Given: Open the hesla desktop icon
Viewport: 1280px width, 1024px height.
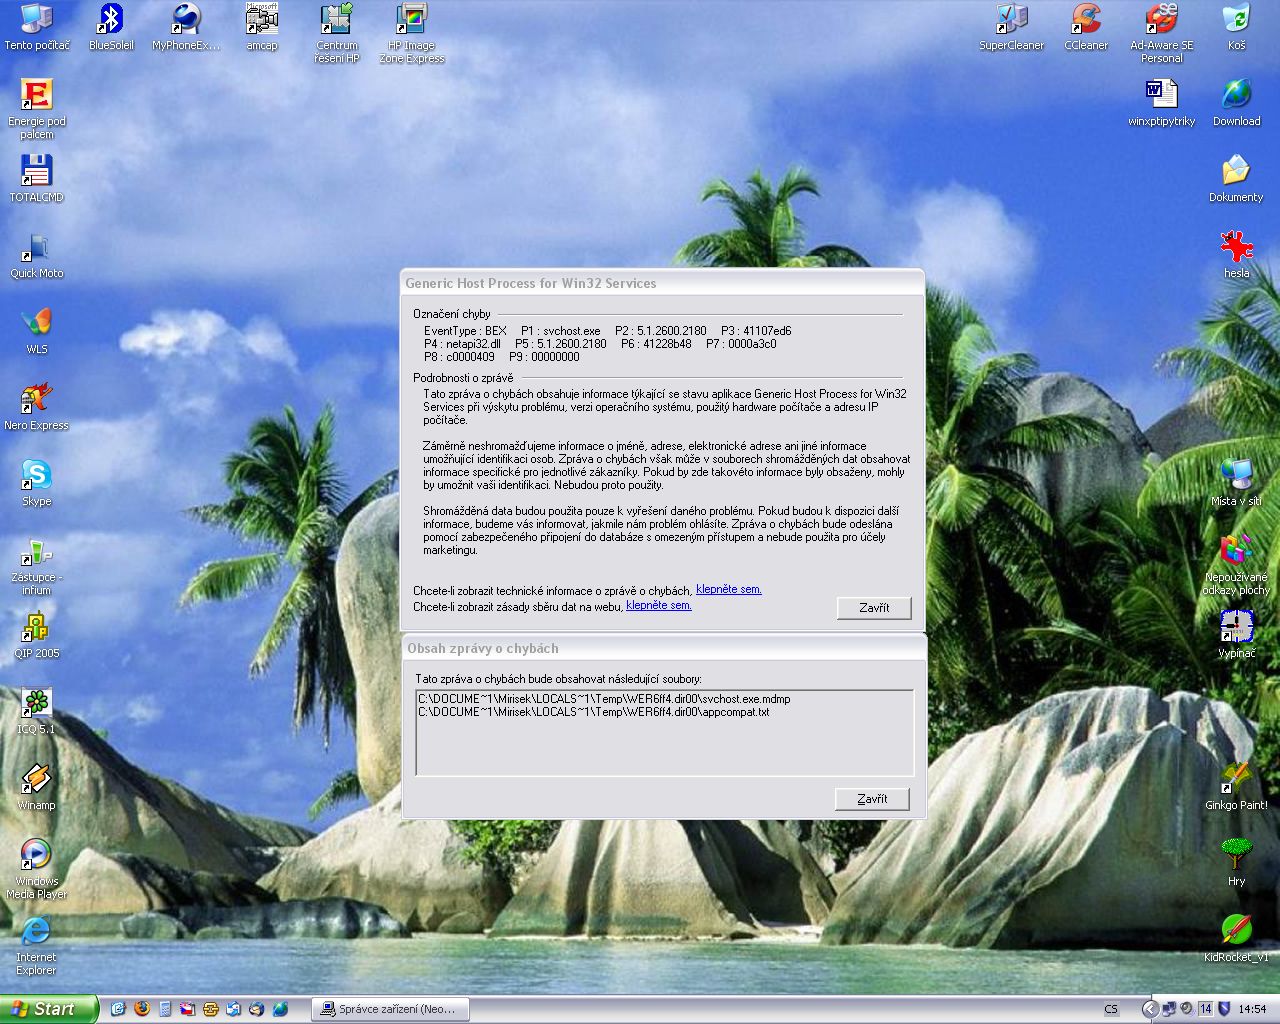Looking at the screenshot, I should [x=1236, y=254].
